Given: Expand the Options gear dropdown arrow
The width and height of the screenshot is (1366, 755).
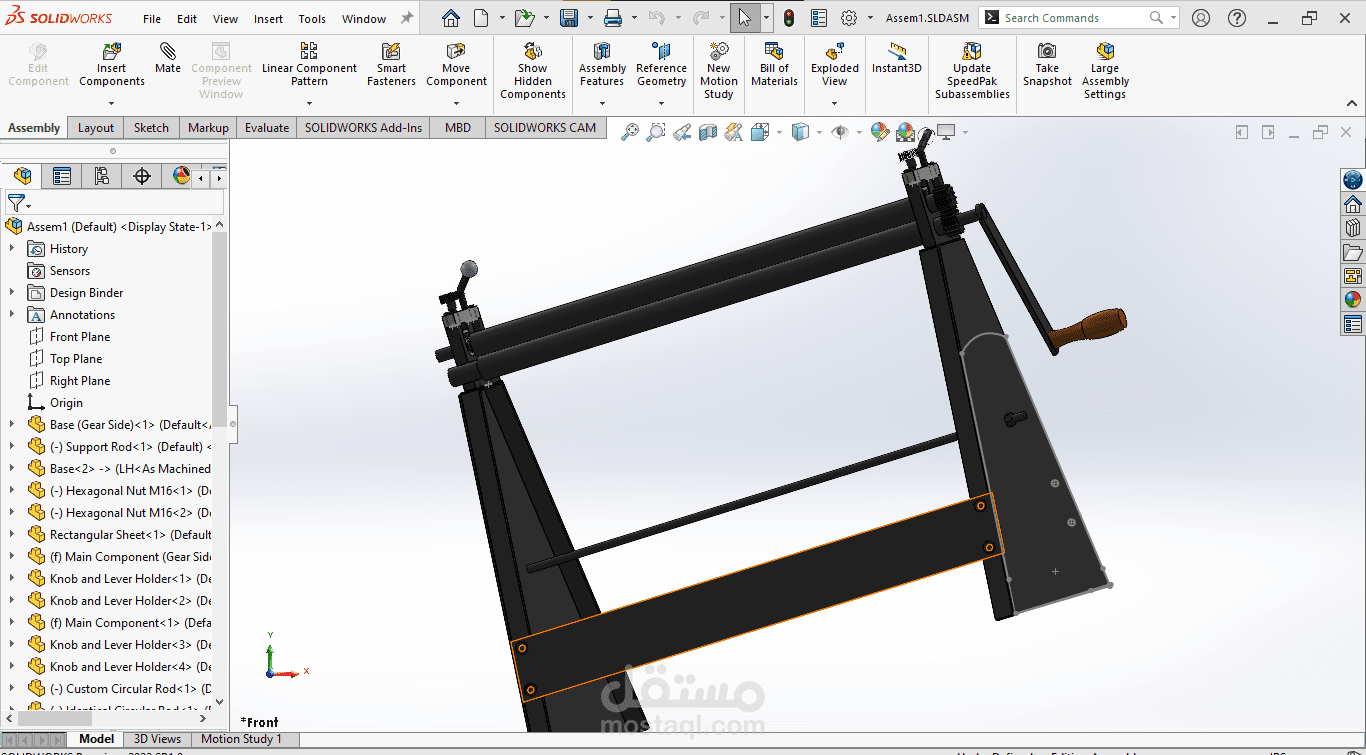Looking at the screenshot, I should pos(870,18).
